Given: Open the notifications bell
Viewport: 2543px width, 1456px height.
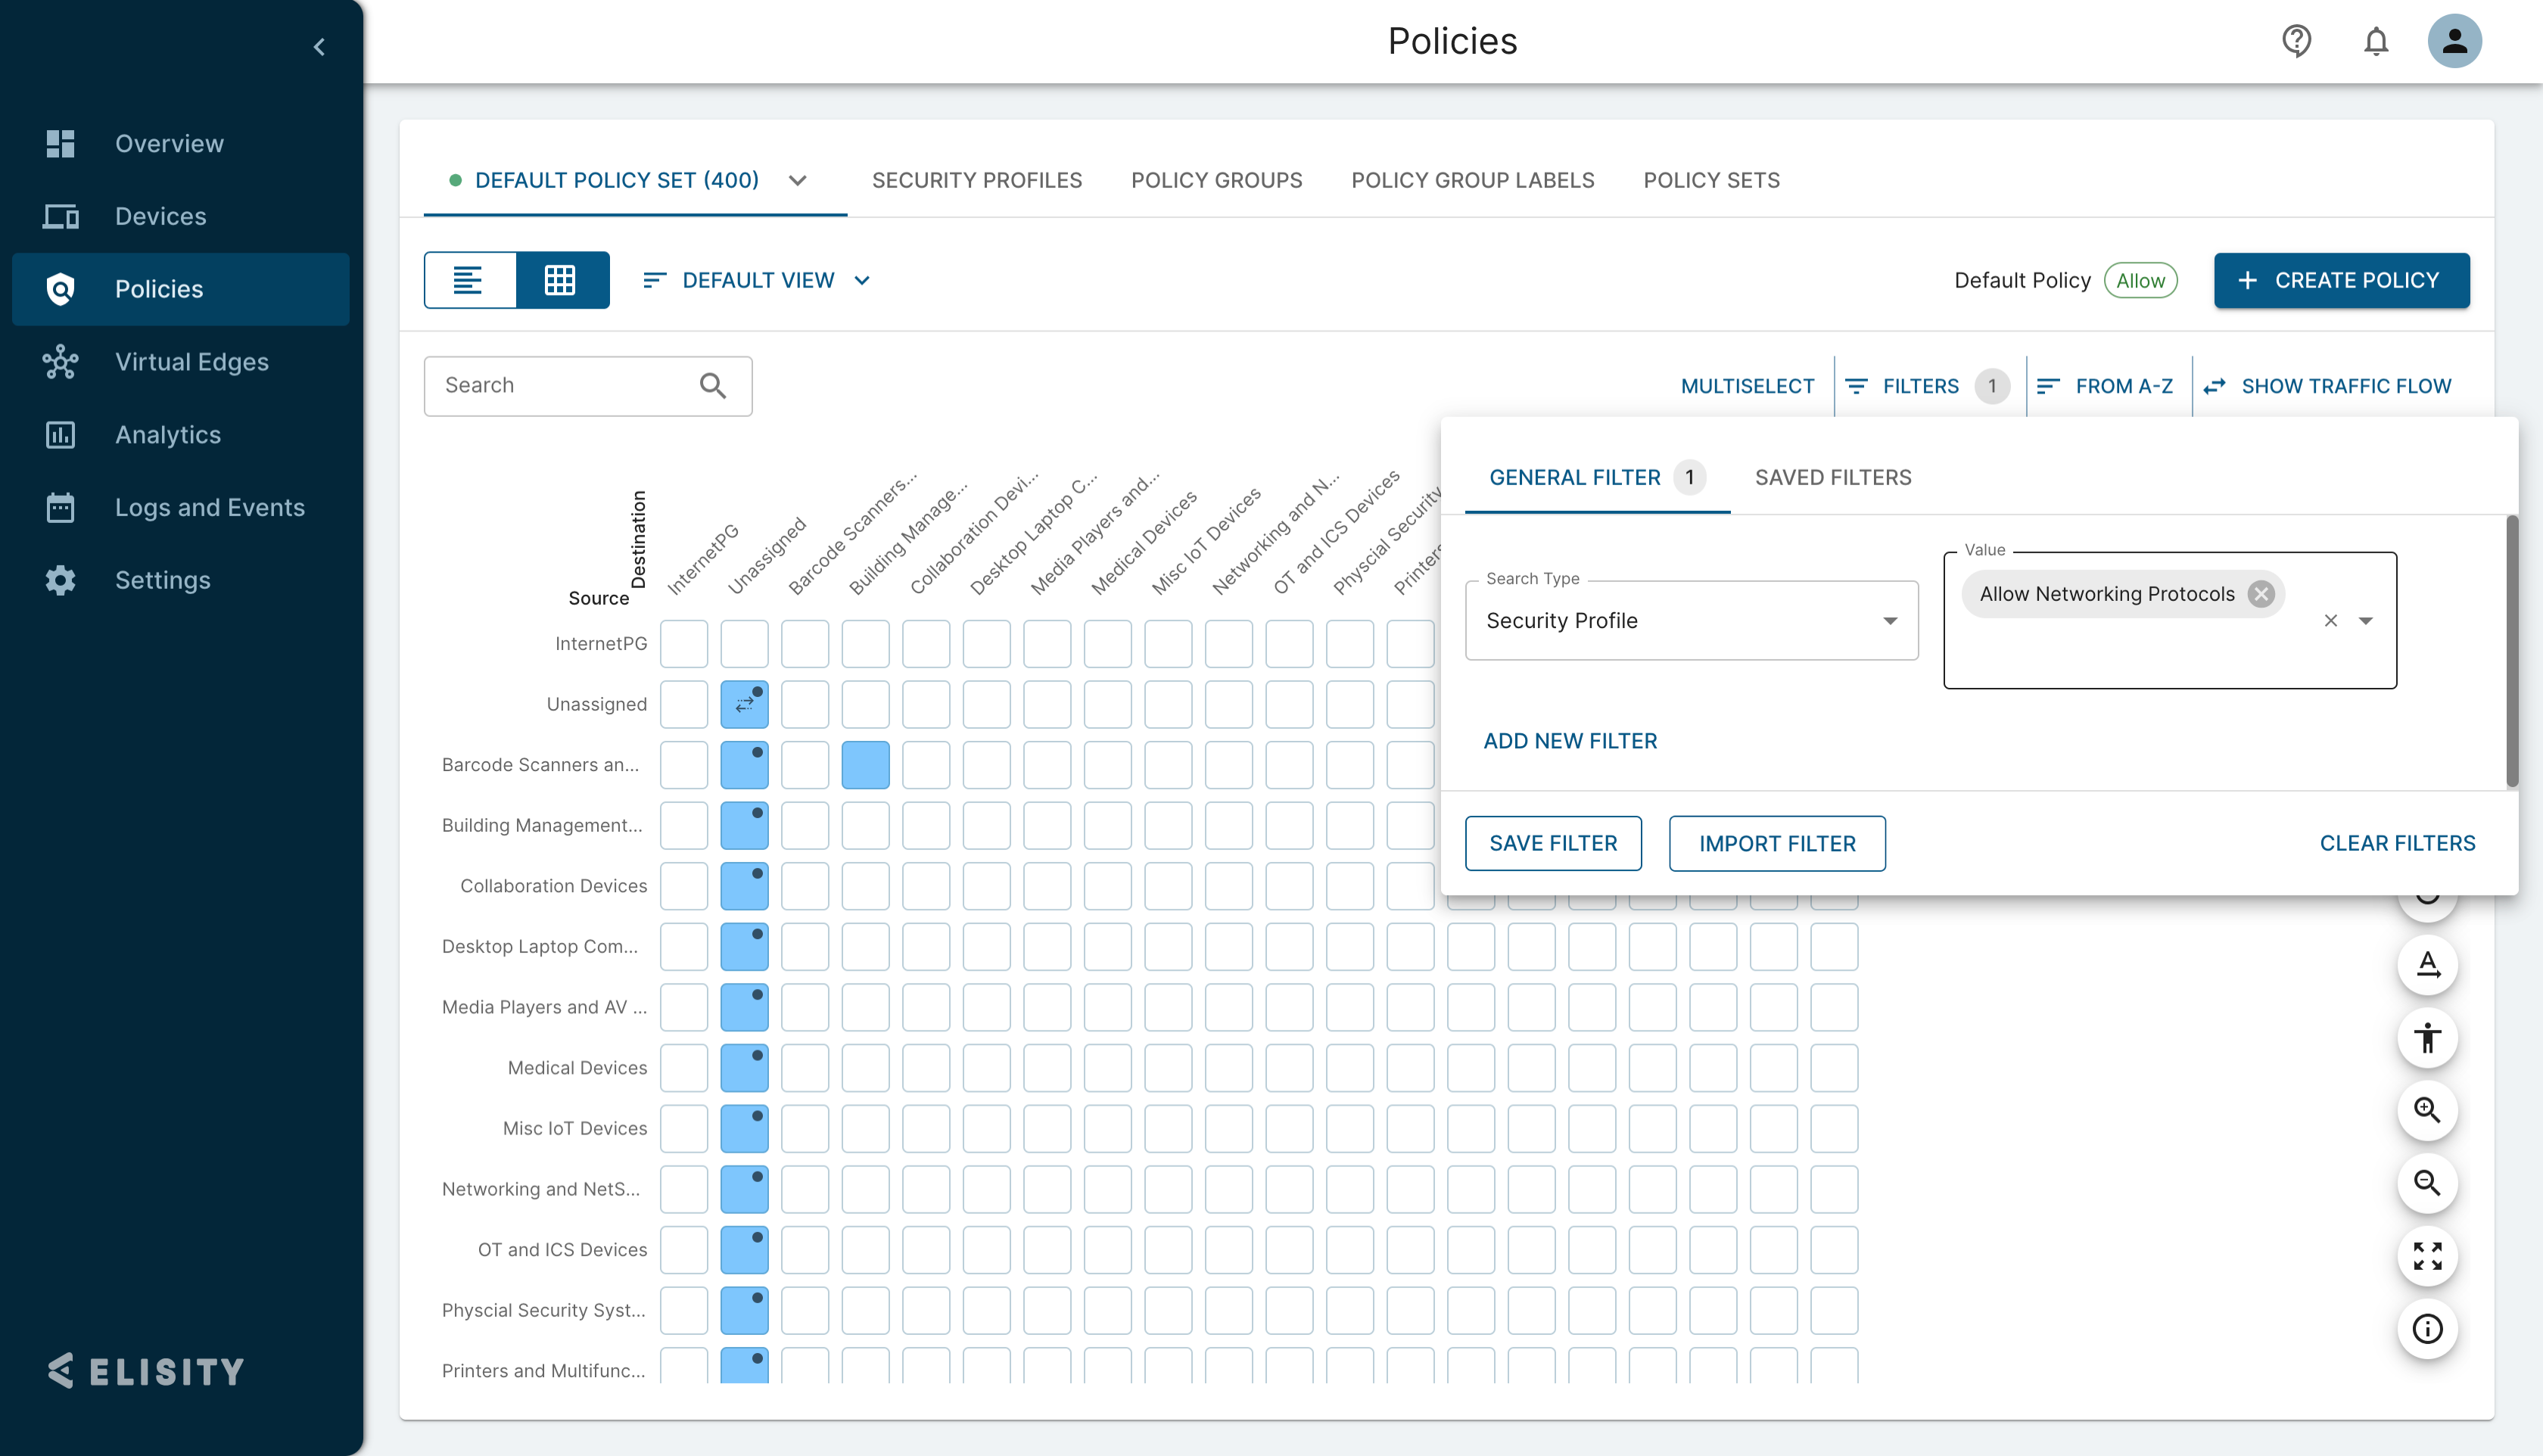Looking at the screenshot, I should [2376, 41].
